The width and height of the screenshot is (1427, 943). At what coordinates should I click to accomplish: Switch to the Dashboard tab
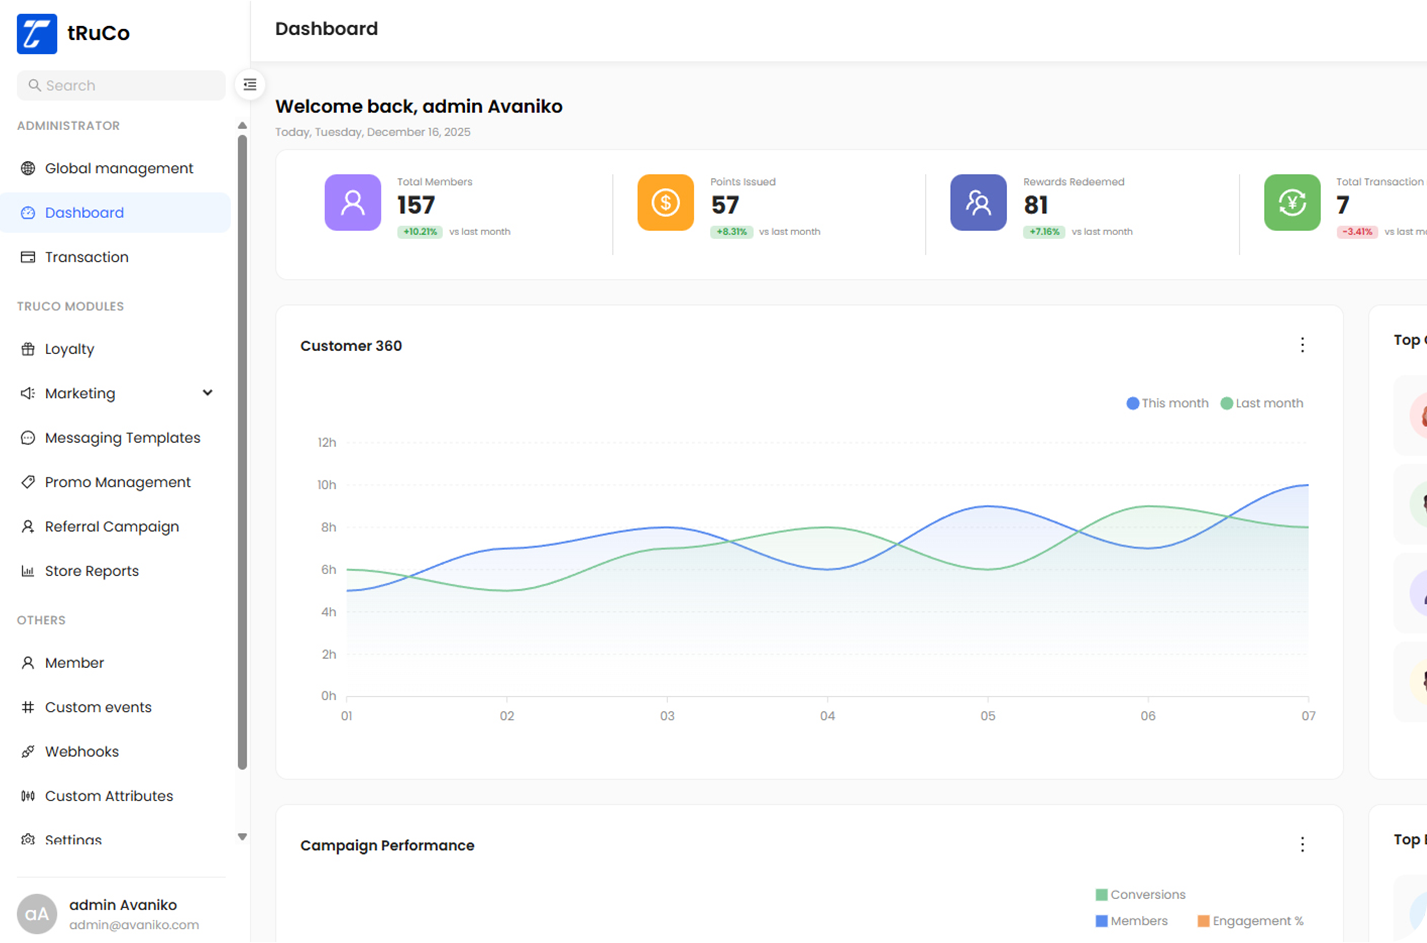[x=84, y=212]
